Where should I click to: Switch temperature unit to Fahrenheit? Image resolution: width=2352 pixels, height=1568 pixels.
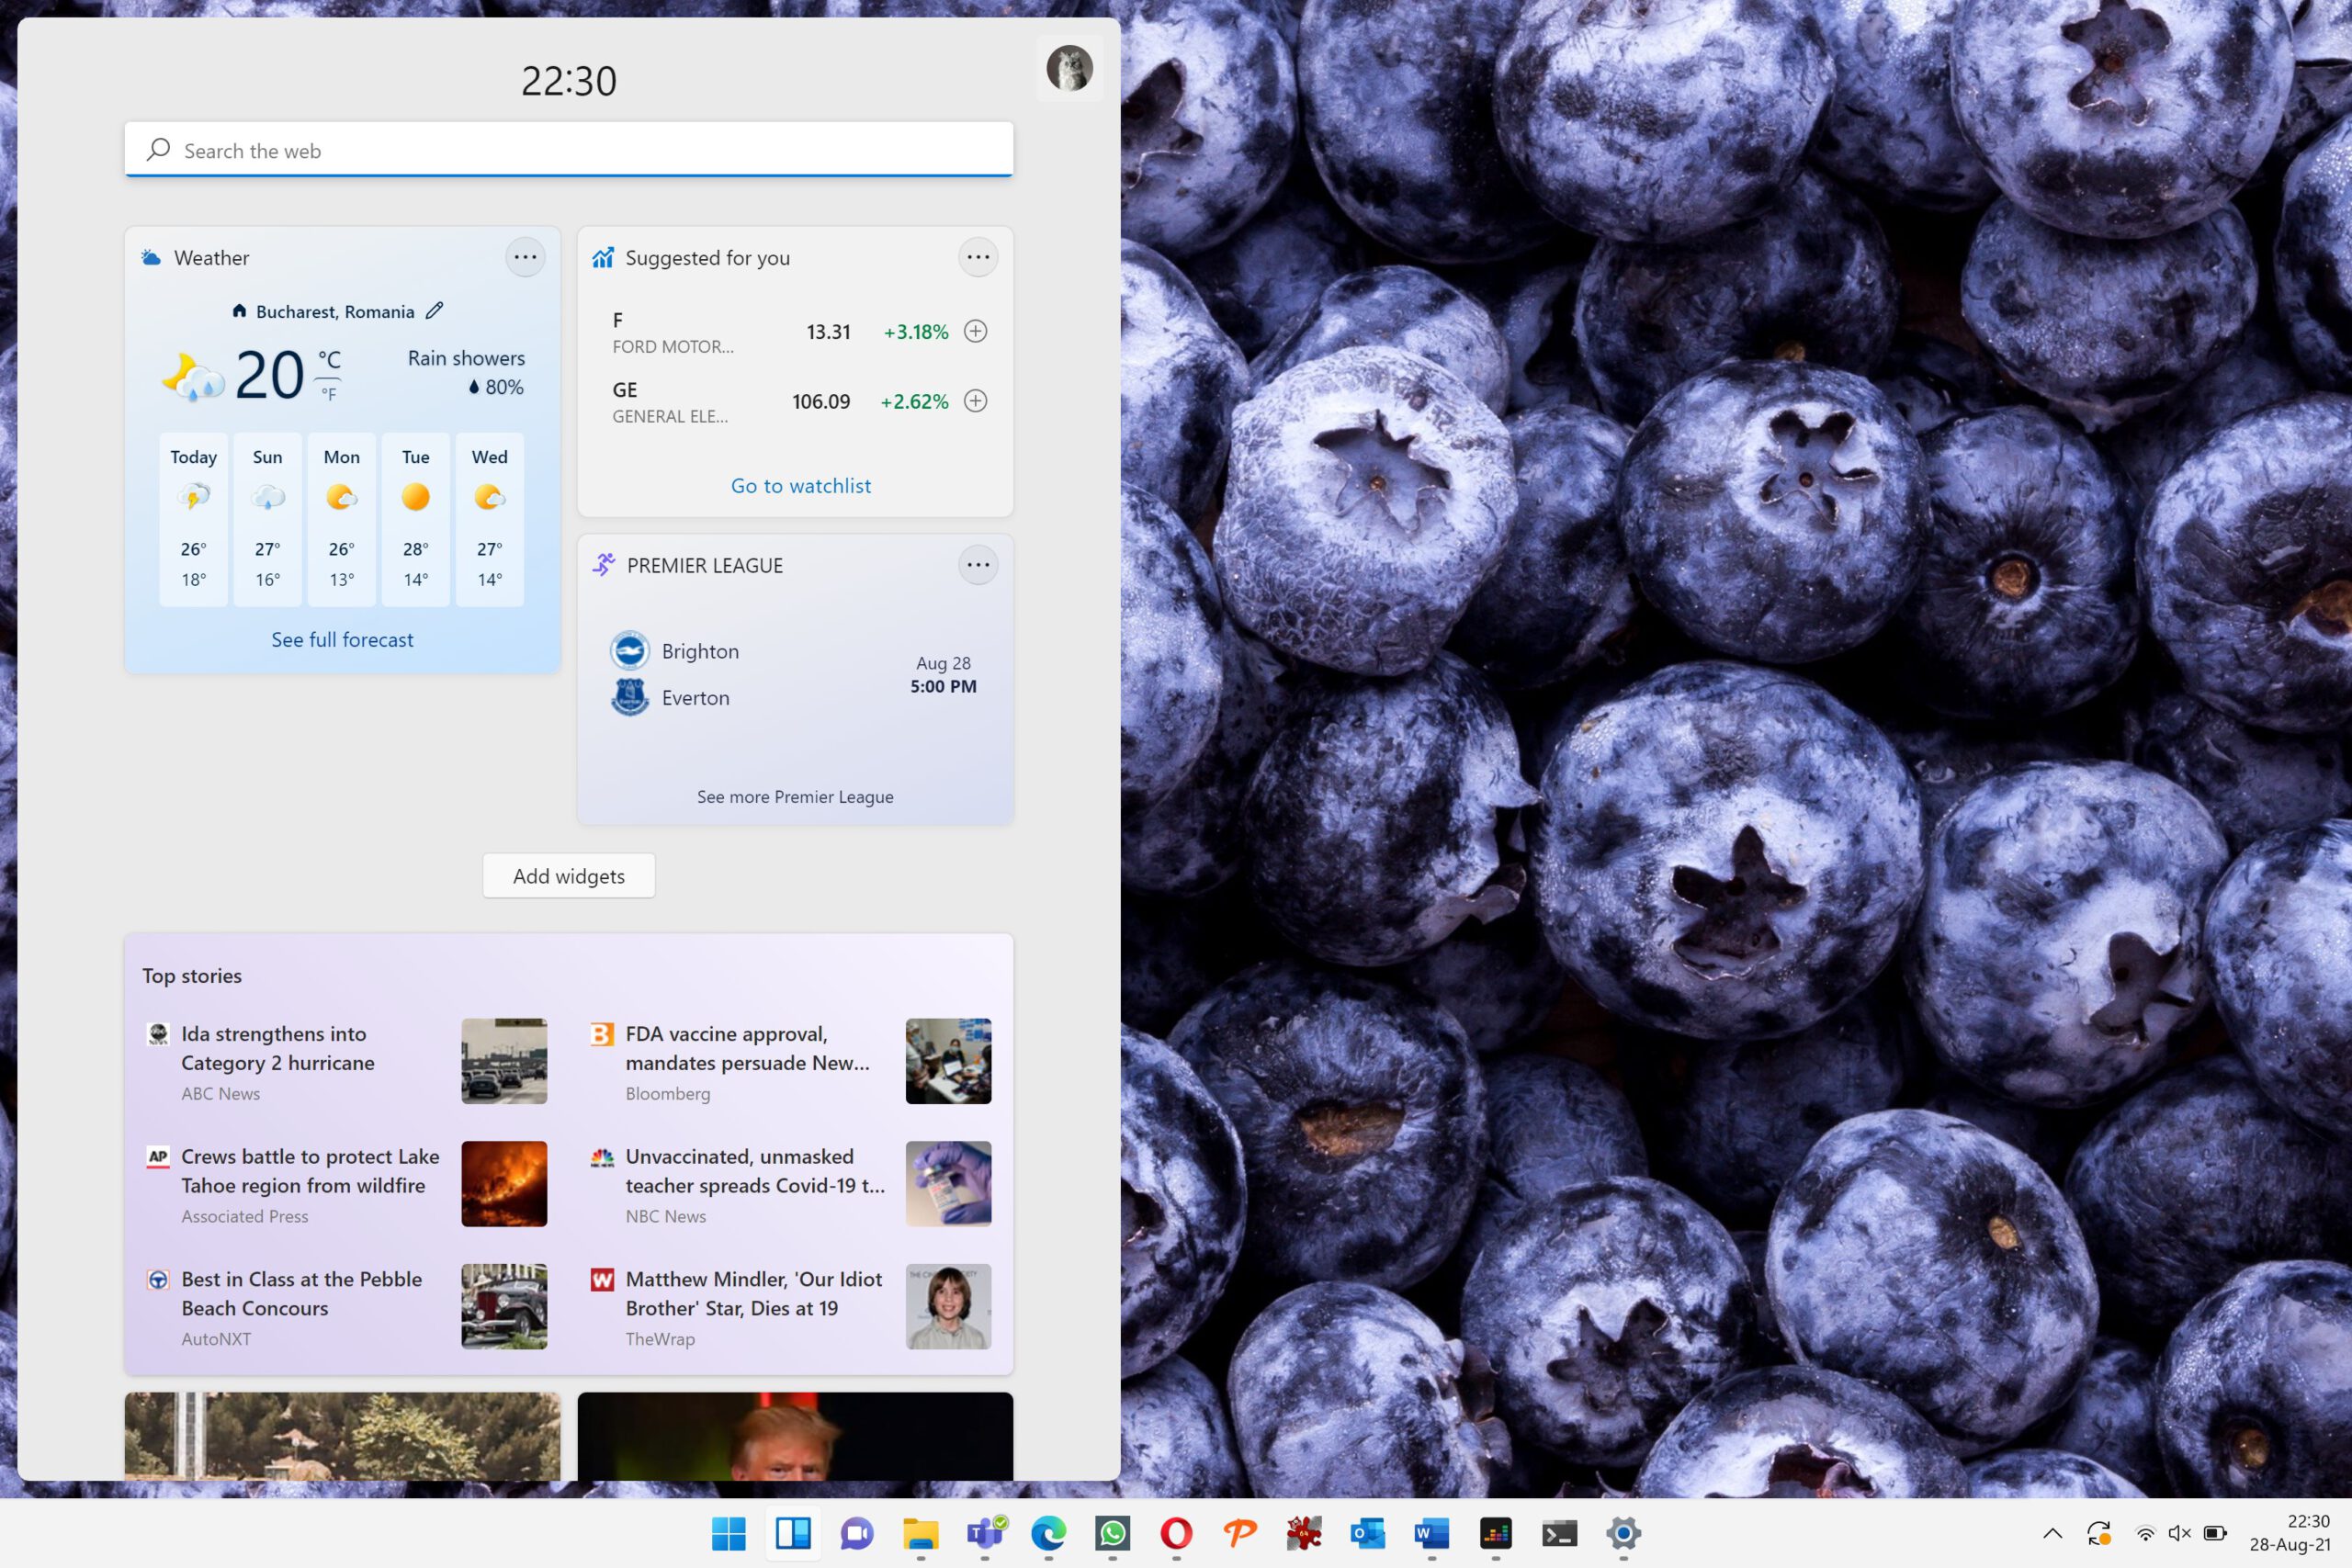pyautogui.click(x=329, y=394)
